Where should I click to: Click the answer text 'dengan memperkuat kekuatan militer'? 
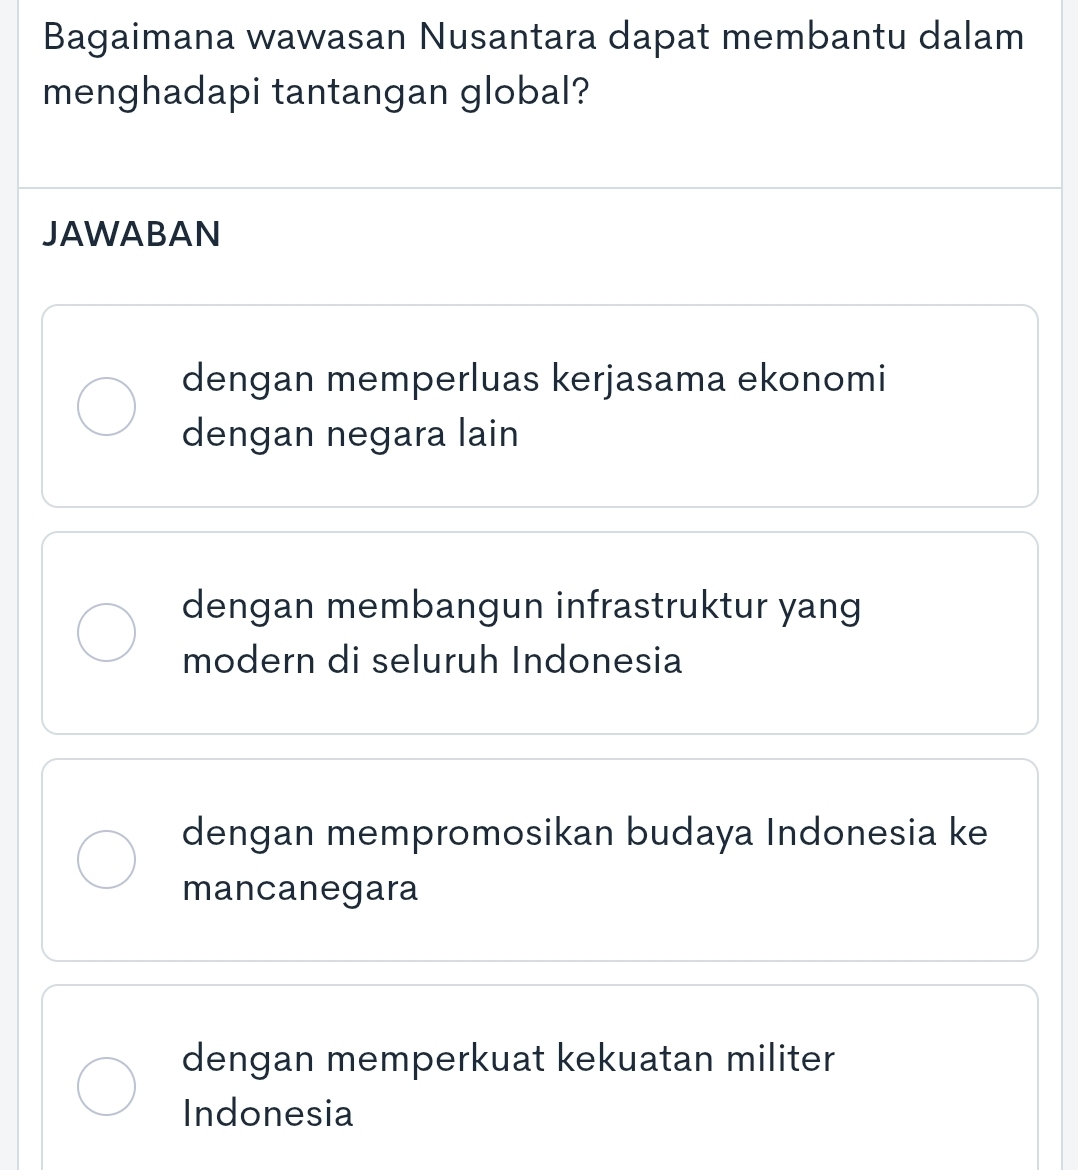[x=508, y=1058]
